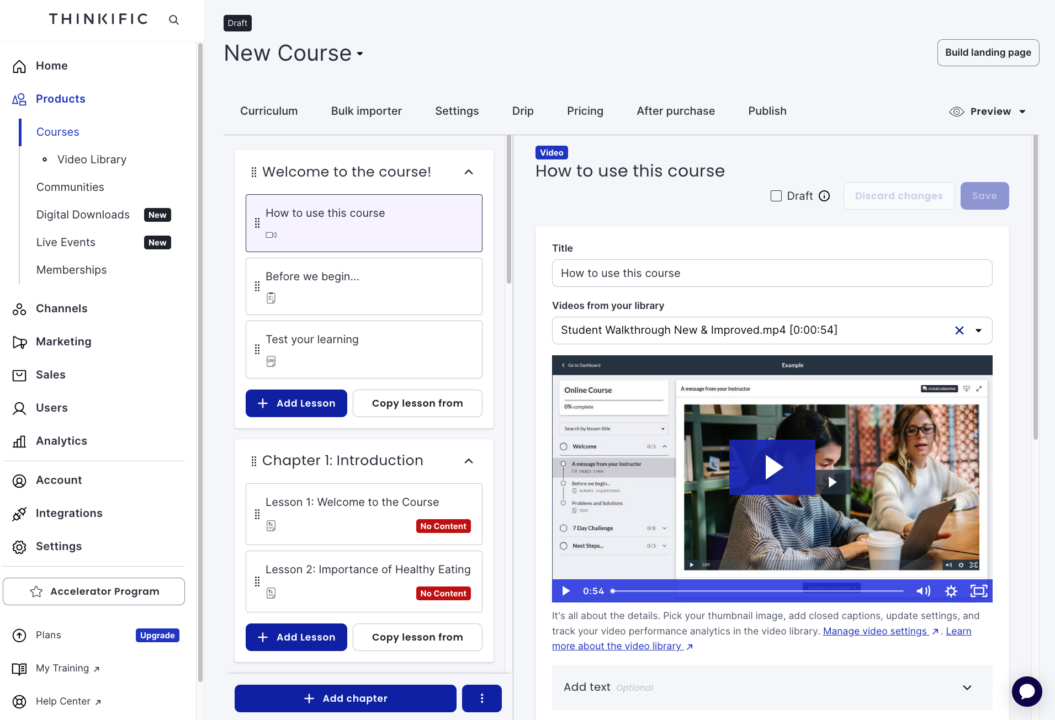Check the Draft checkbox near Discard changes

(775, 195)
